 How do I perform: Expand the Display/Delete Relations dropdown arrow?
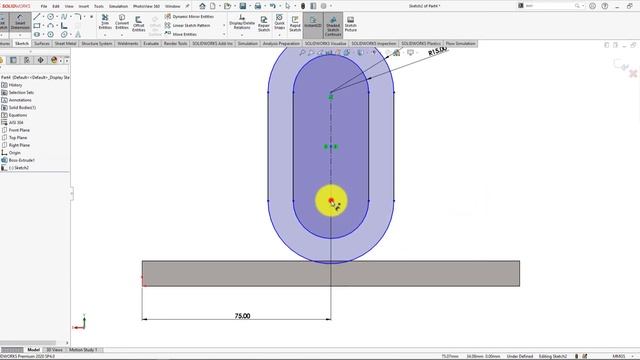pos(242,35)
